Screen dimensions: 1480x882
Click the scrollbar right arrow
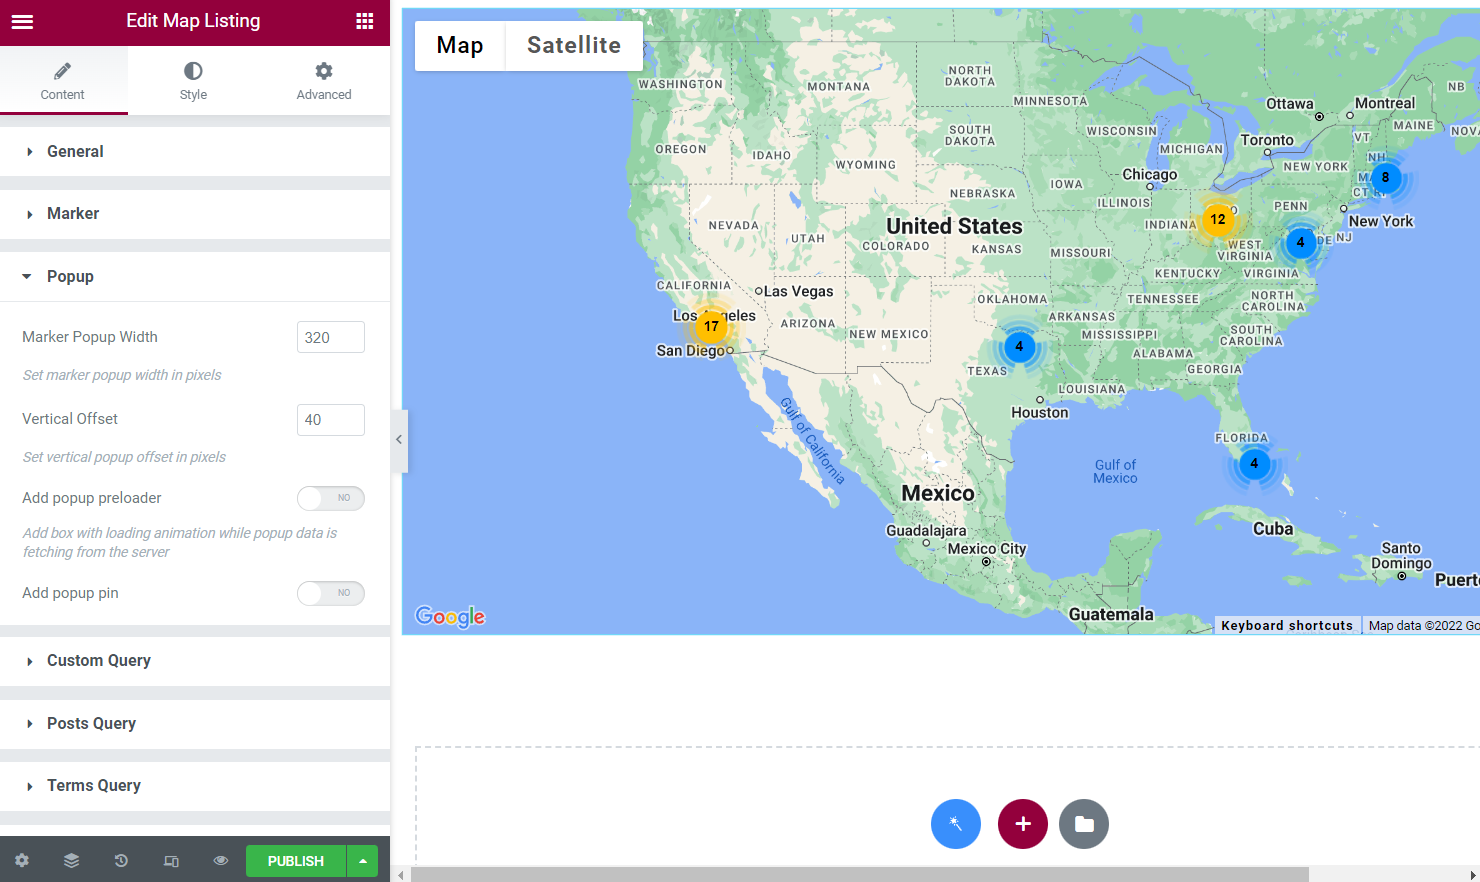[x=1472, y=875]
